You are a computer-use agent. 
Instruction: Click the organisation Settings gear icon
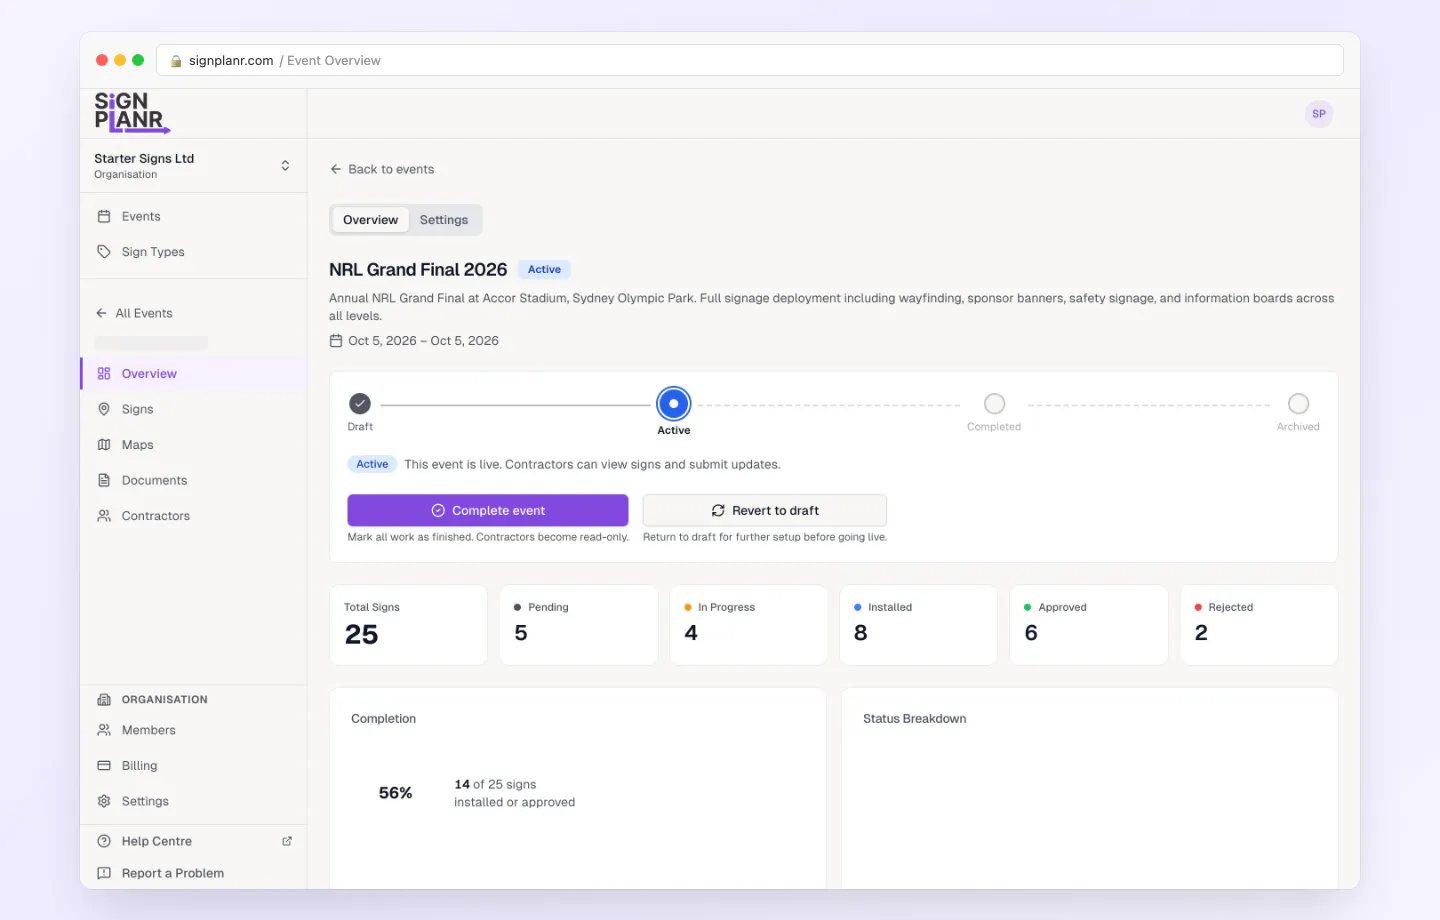[104, 802]
